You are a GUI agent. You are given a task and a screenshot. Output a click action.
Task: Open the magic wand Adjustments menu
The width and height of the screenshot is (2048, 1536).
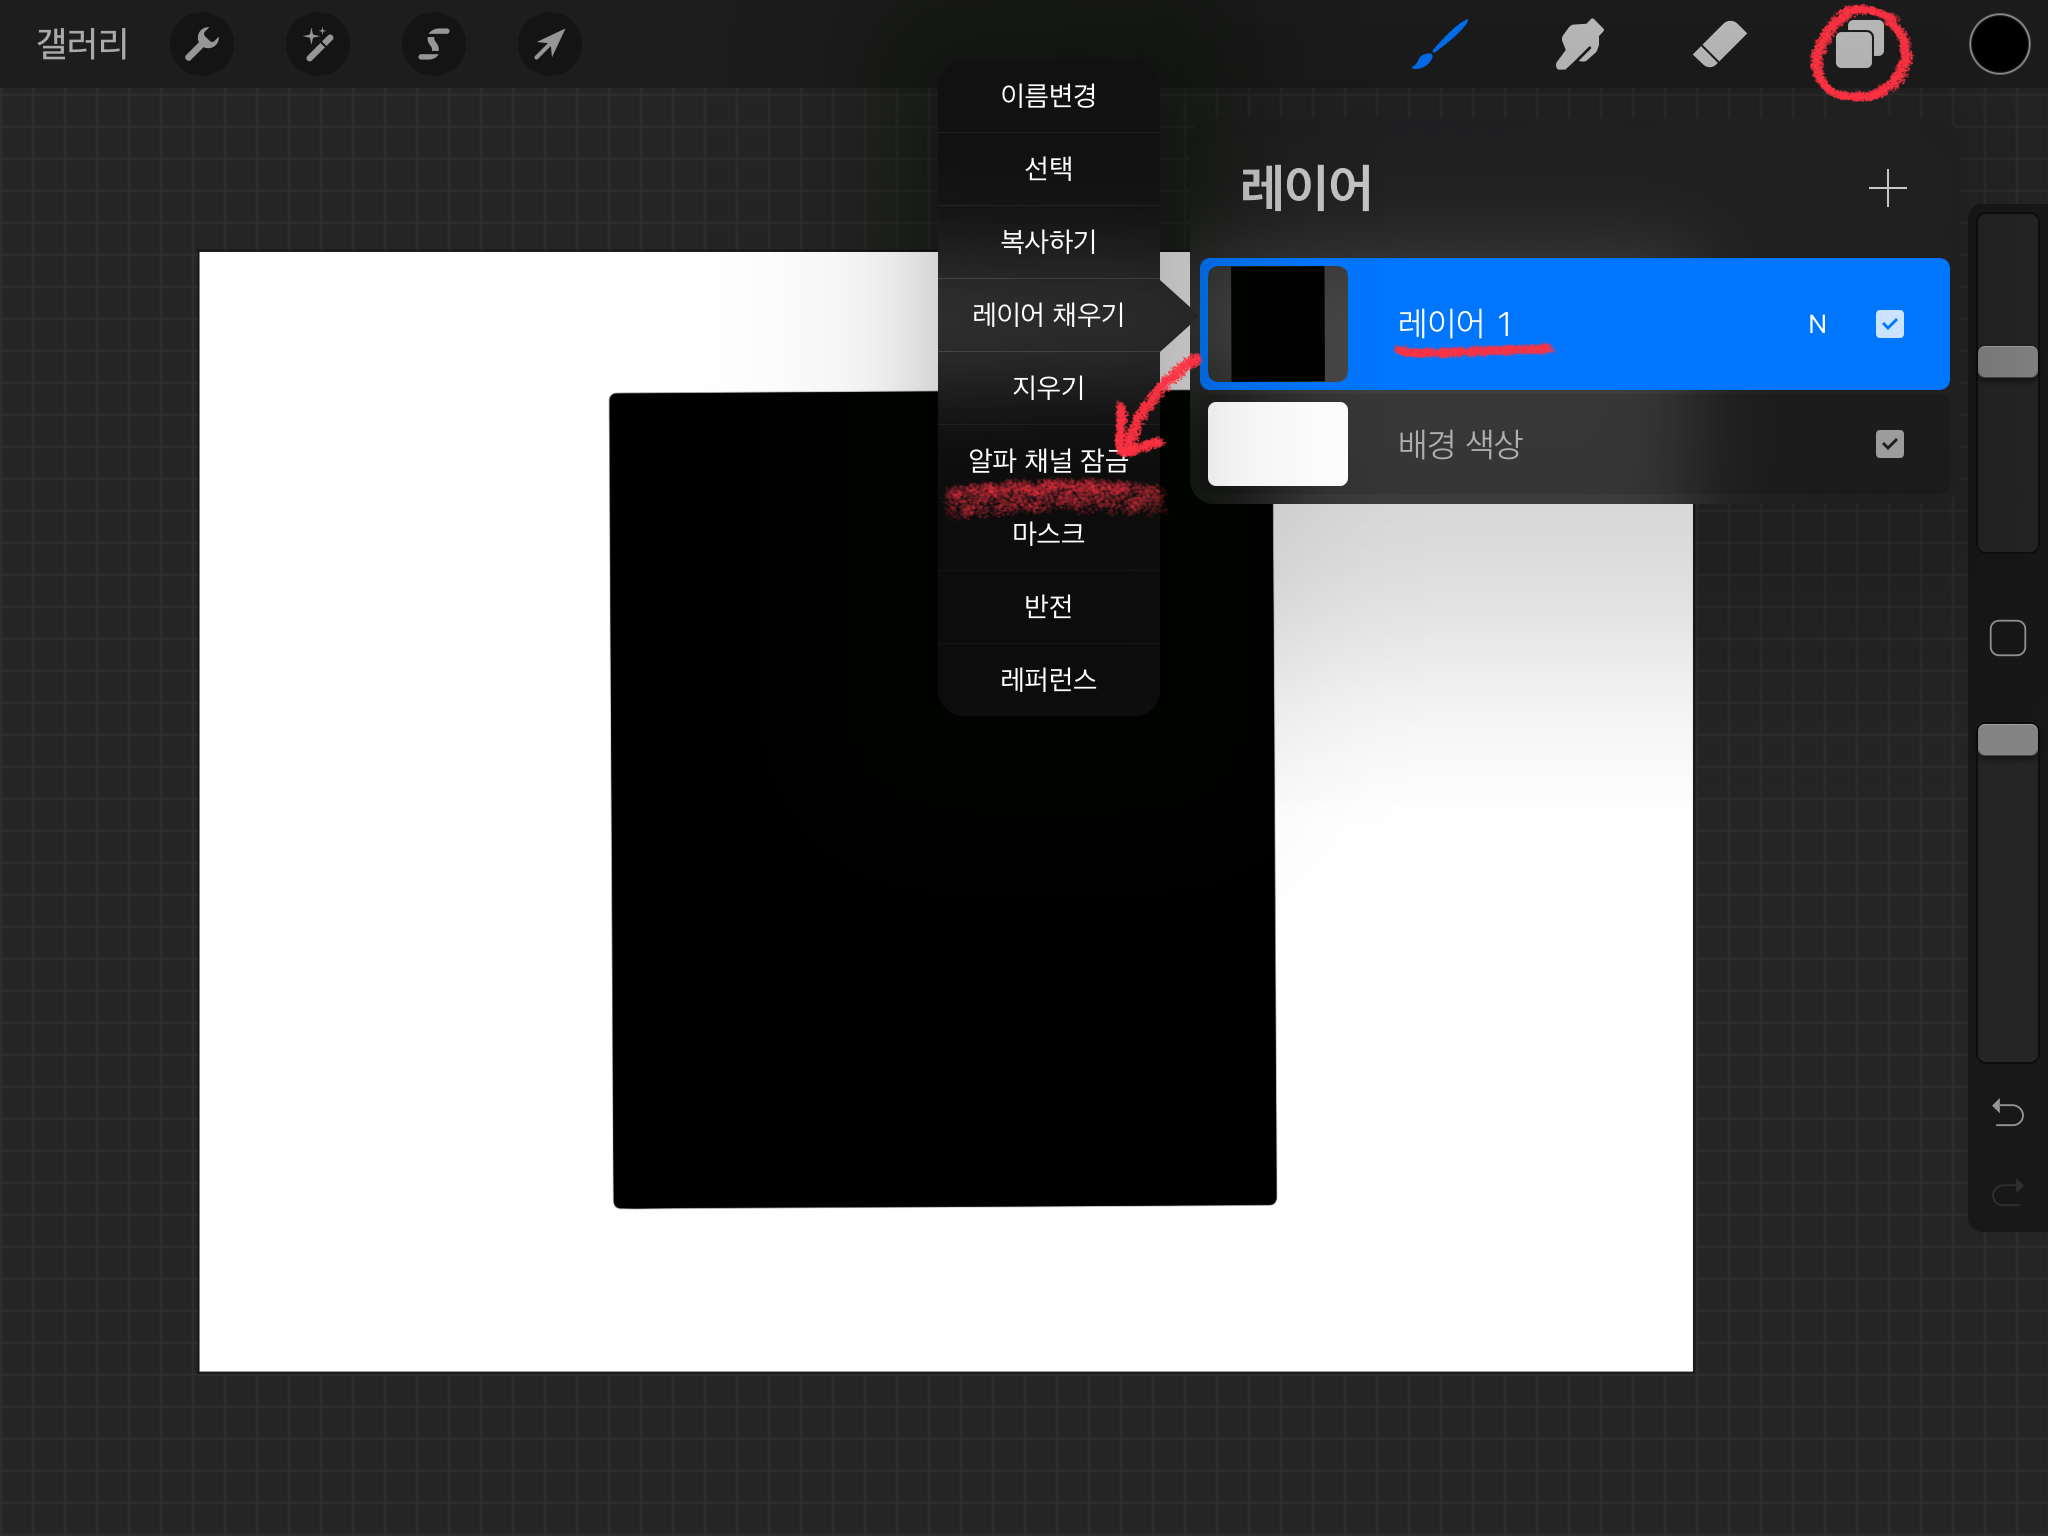pyautogui.click(x=318, y=44)
